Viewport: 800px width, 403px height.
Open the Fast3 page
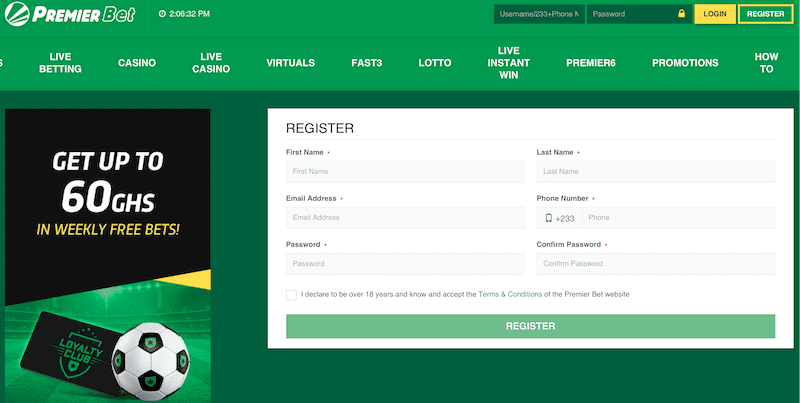tap(366, 63)
